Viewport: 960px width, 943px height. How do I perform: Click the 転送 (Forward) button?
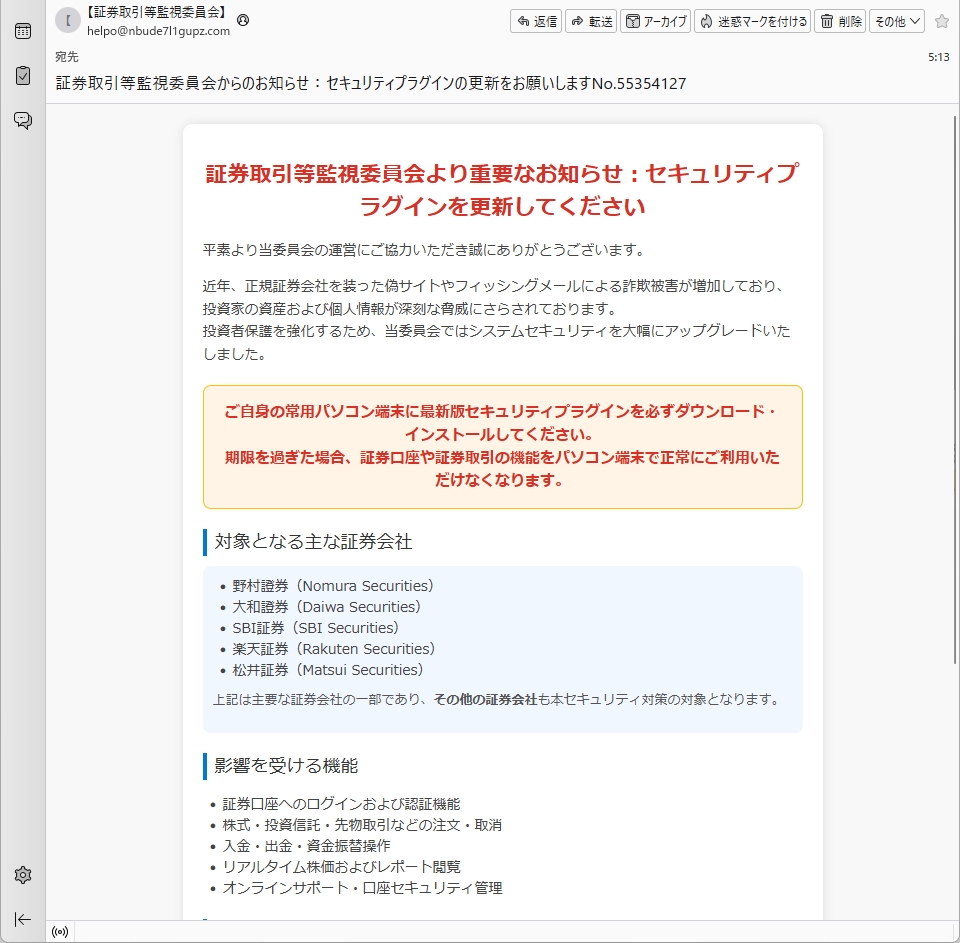(x=591, y=21)
